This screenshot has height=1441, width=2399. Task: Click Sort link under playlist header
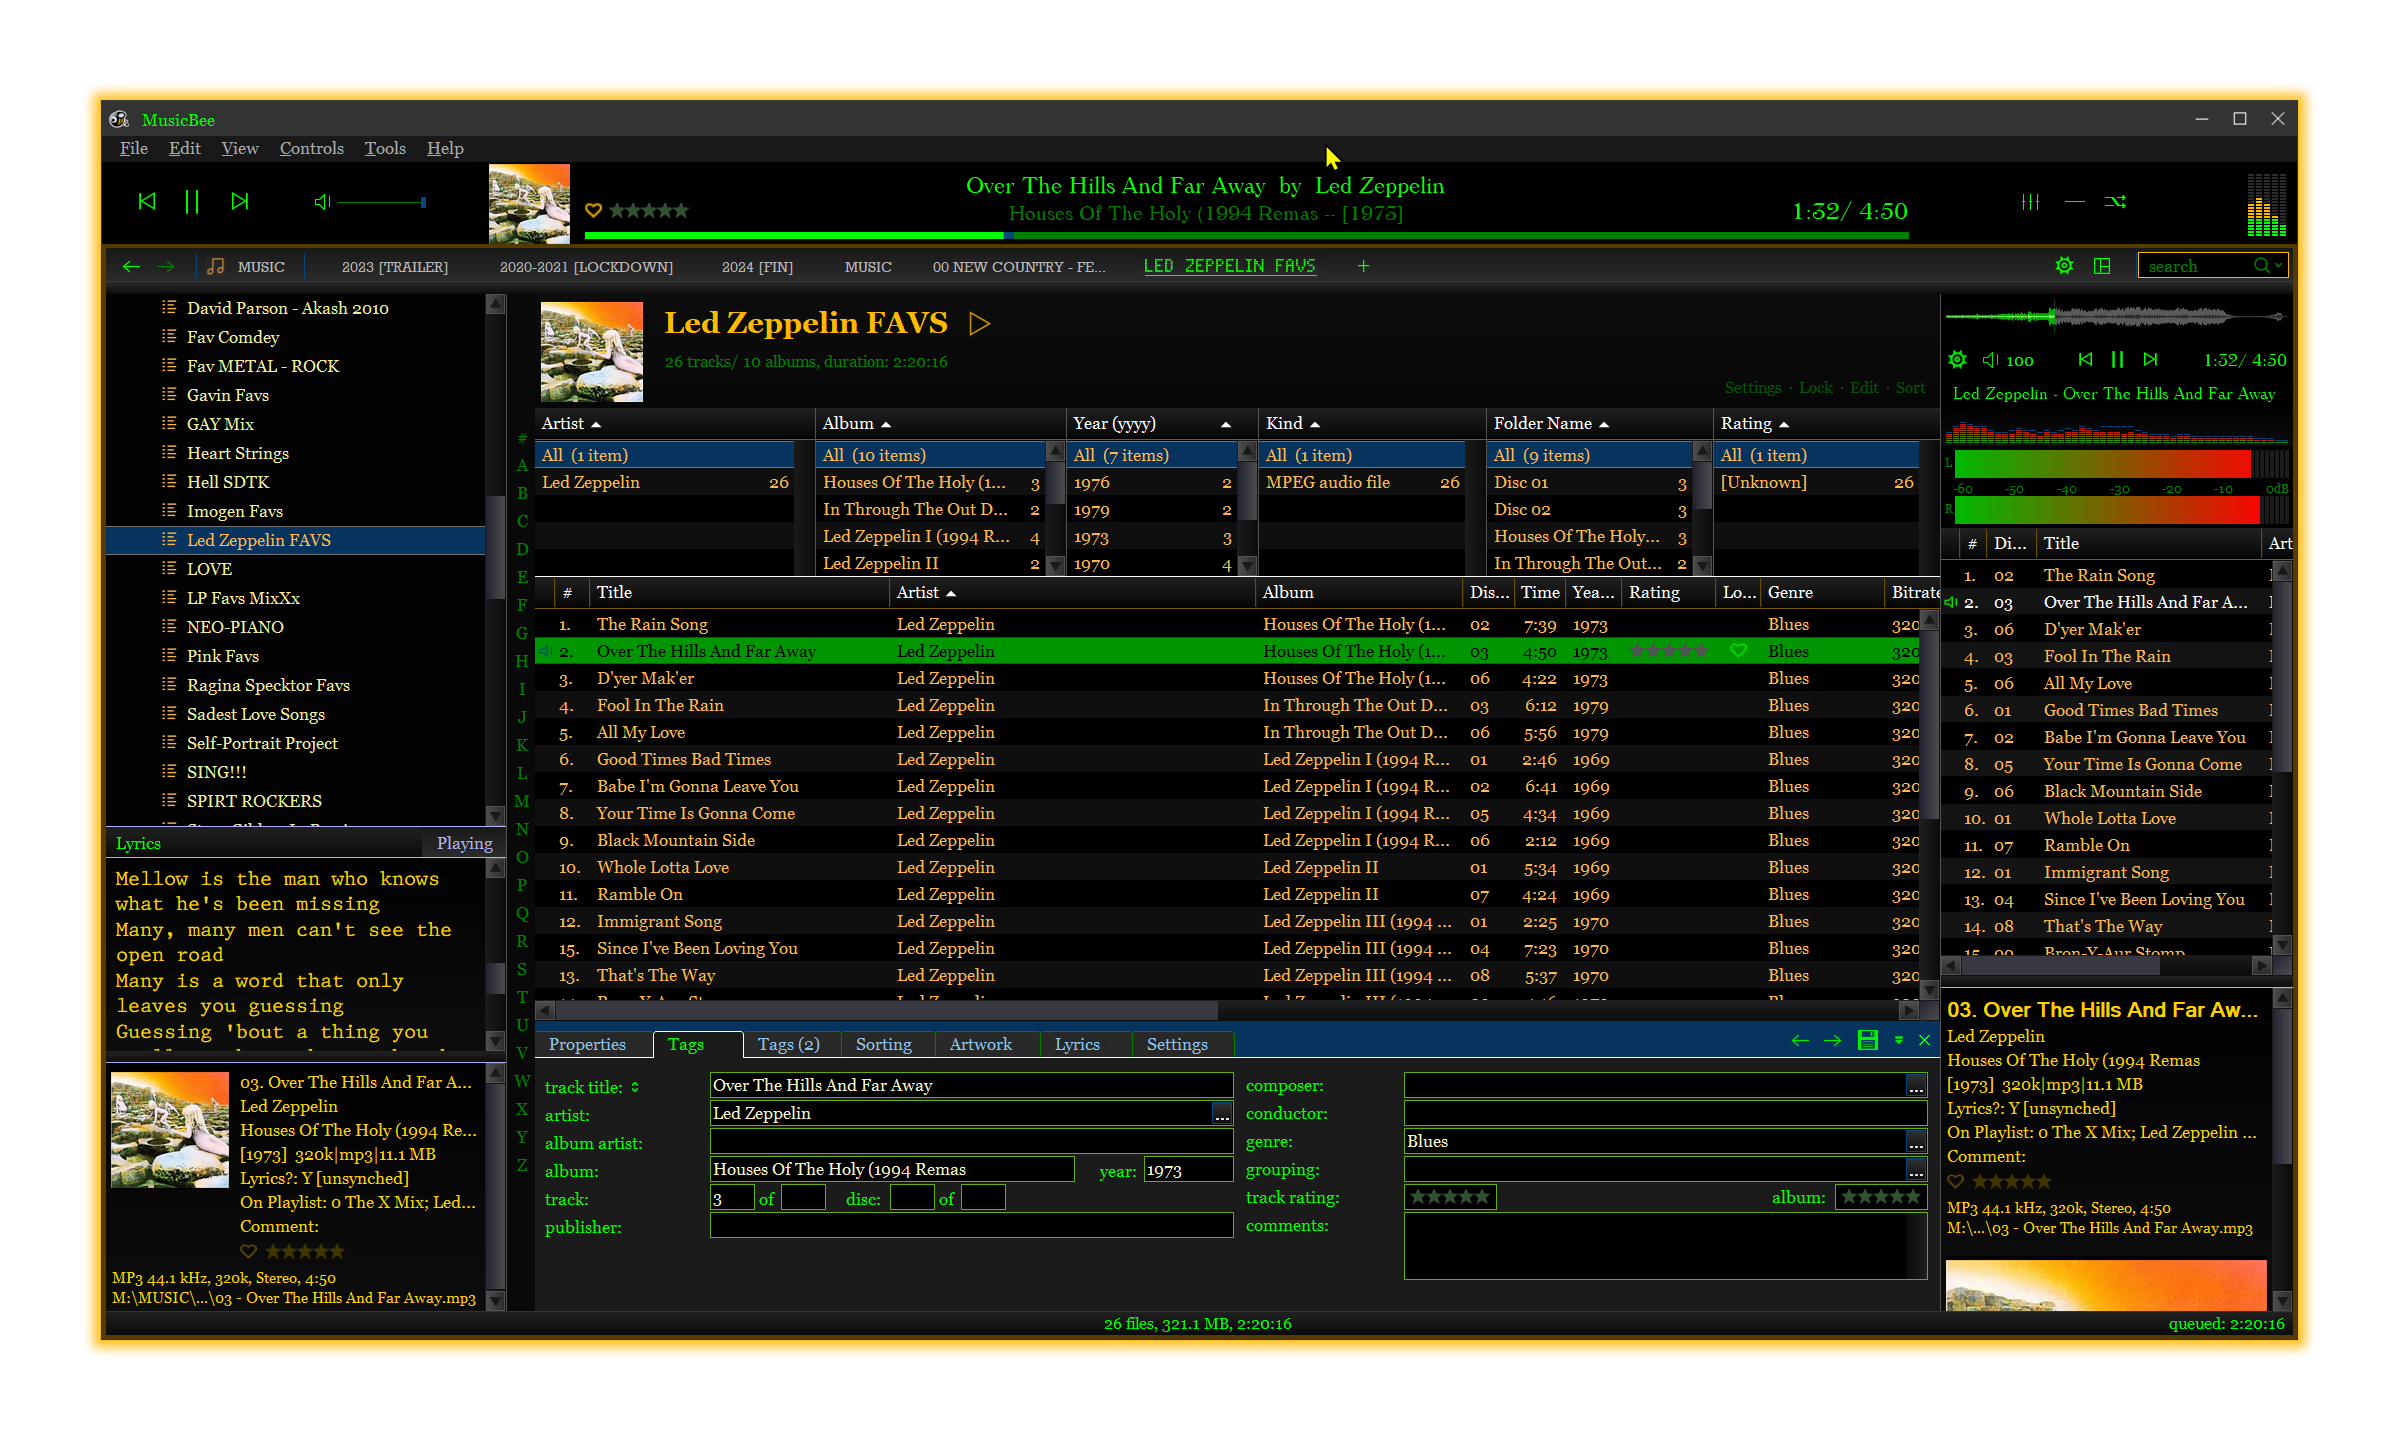pos(1909,388)
